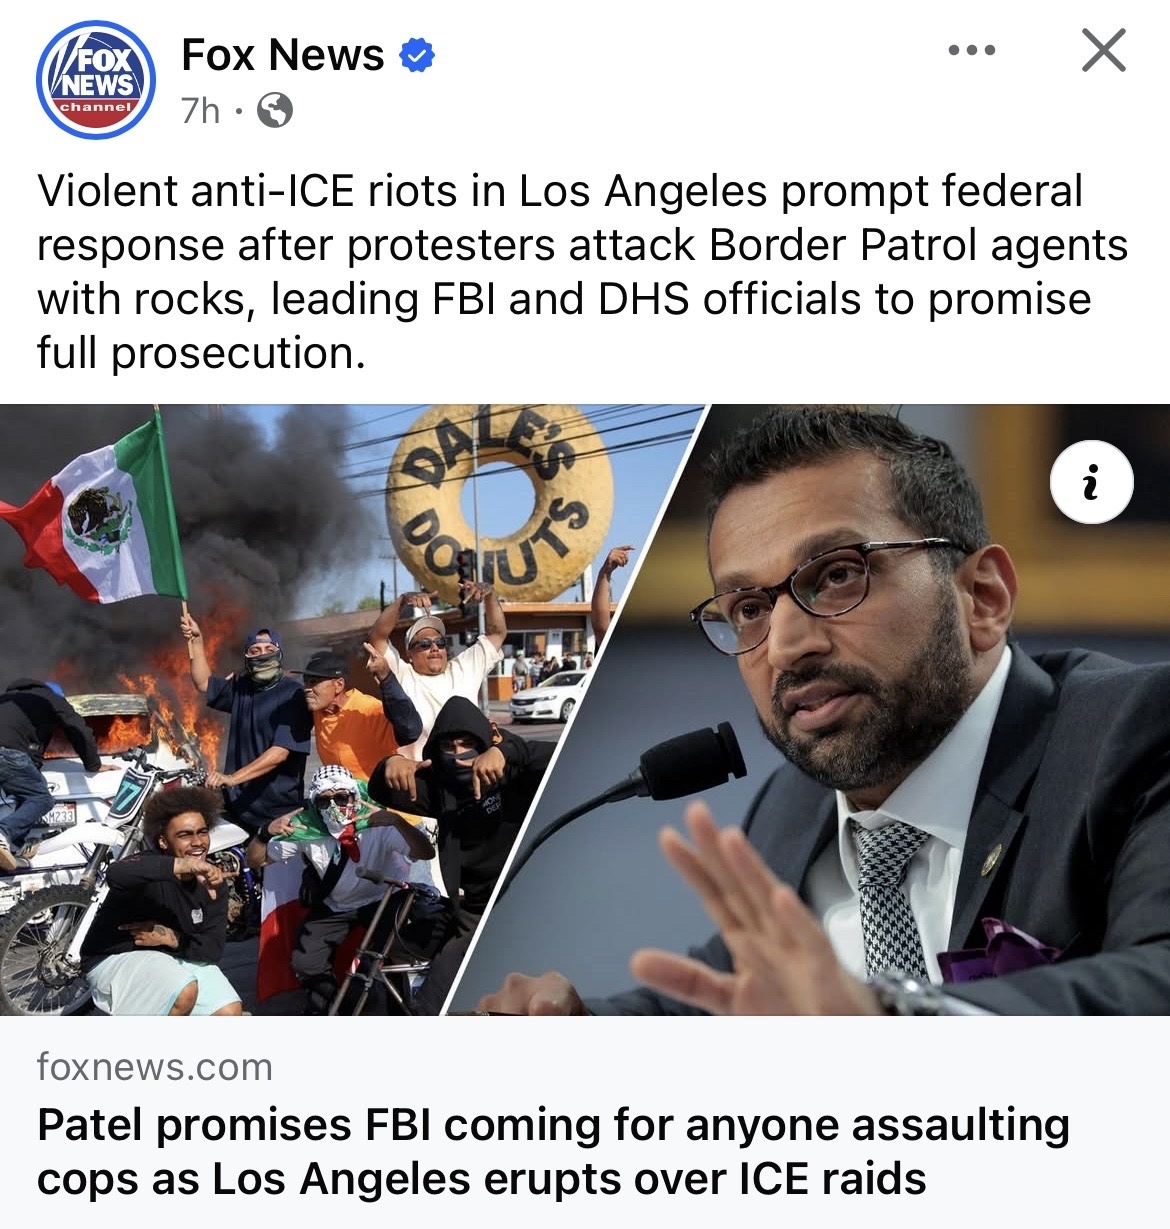
Task: Click the white car parked behind protesters
Action: point(547,696)
